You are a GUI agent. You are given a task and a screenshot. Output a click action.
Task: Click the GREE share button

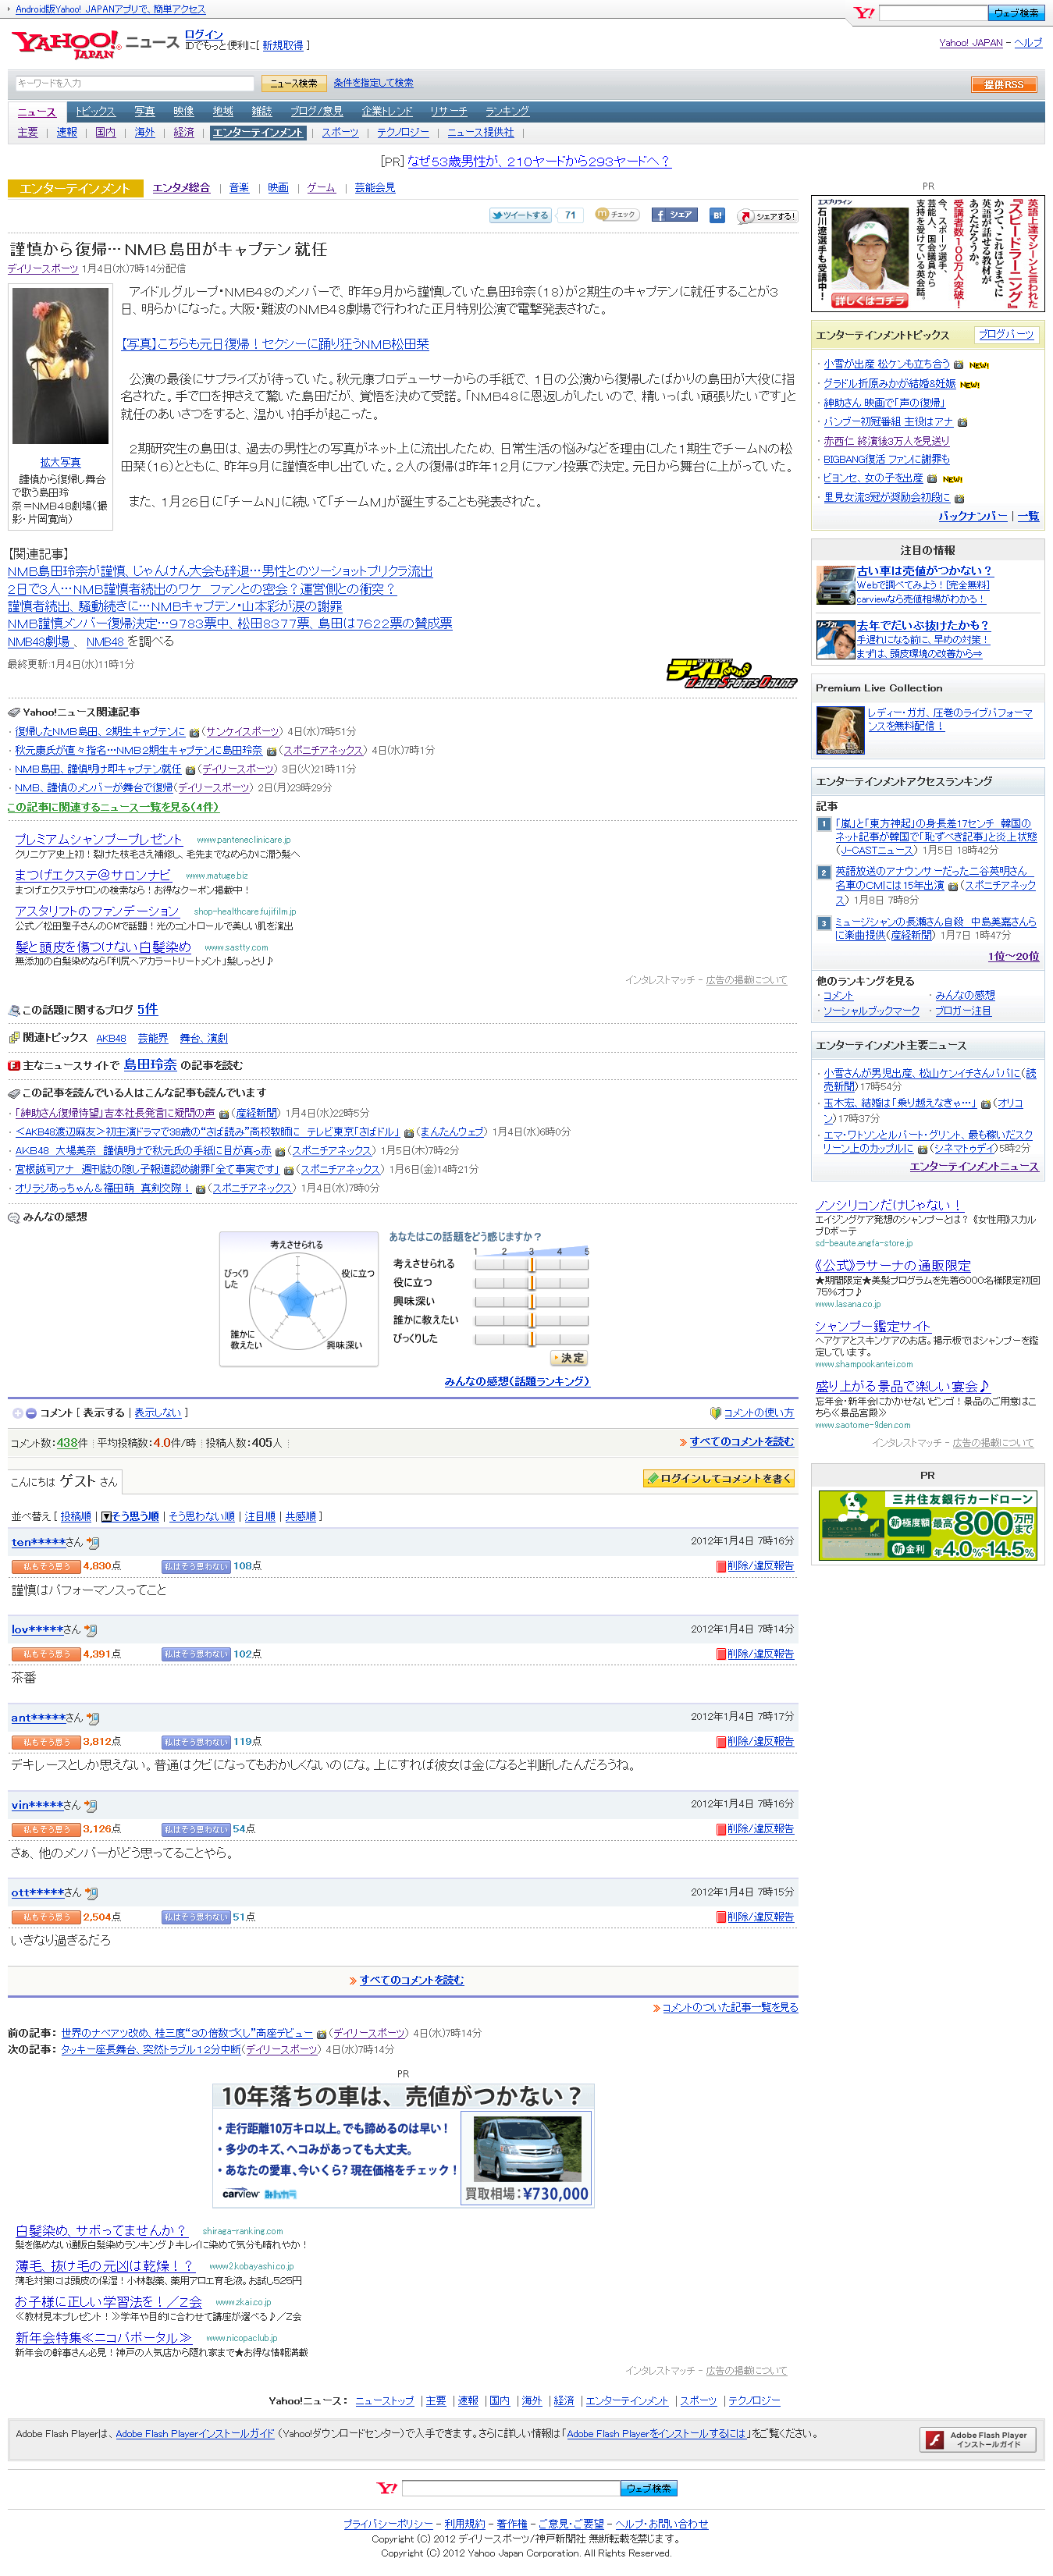click(x=768, y=216)
